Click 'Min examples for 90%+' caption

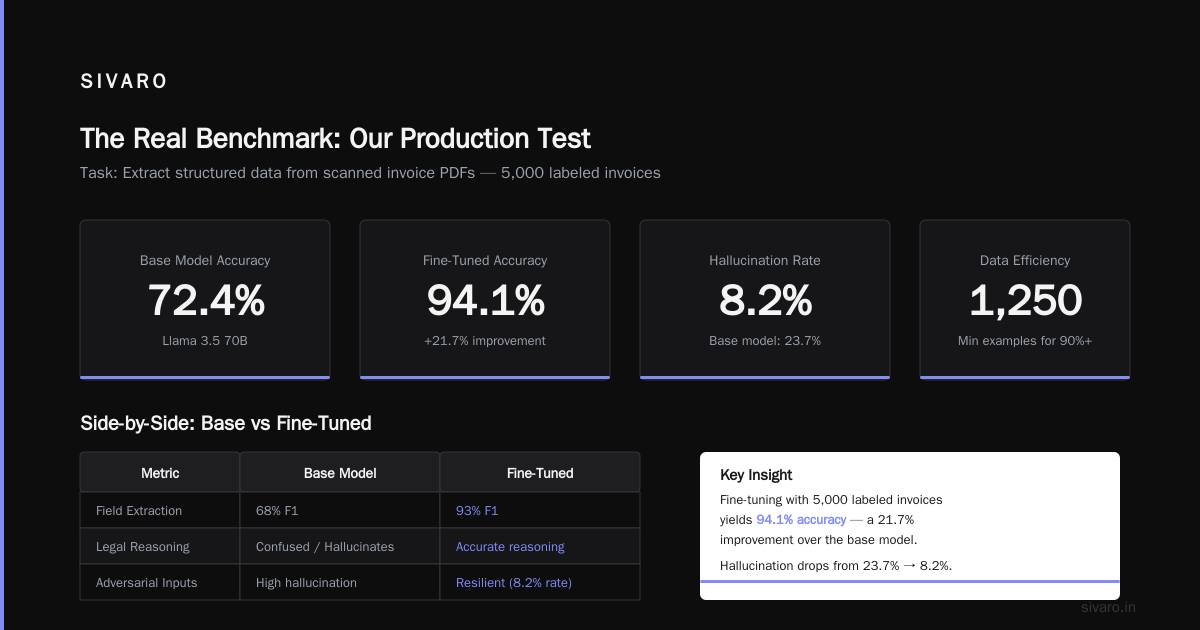[x=1025, y=341]
